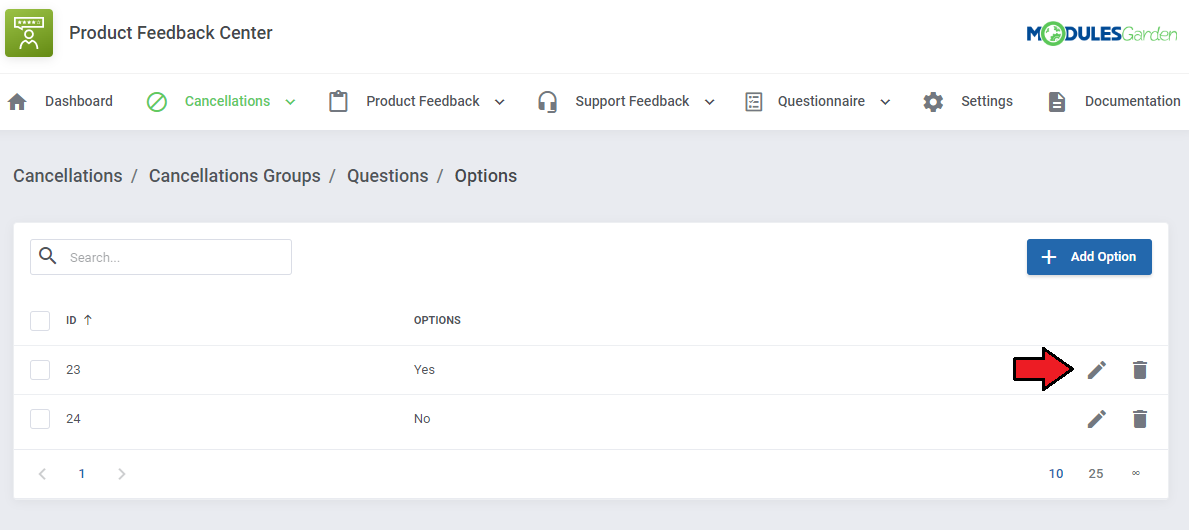Open the Cancellations menu item
The height and width of the screenshot is (530, 1189).
click(x=227, y=101)
